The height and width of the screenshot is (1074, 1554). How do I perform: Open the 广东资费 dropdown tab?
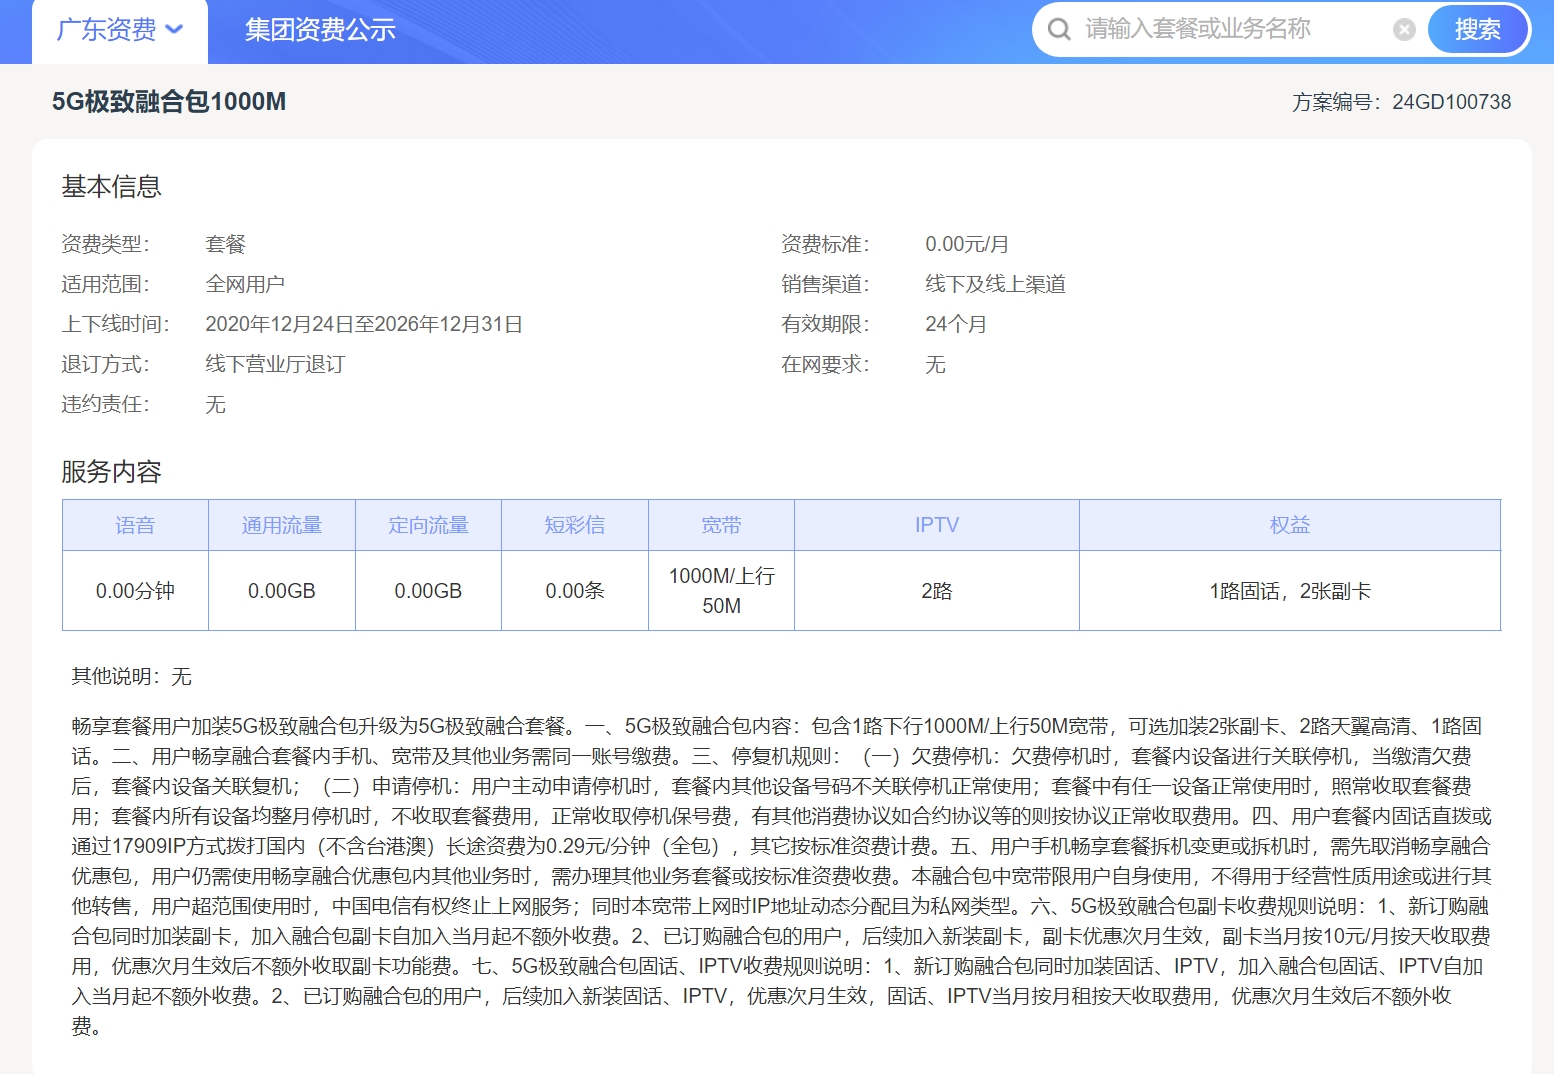pyautogui.click(x=120, y=30)
